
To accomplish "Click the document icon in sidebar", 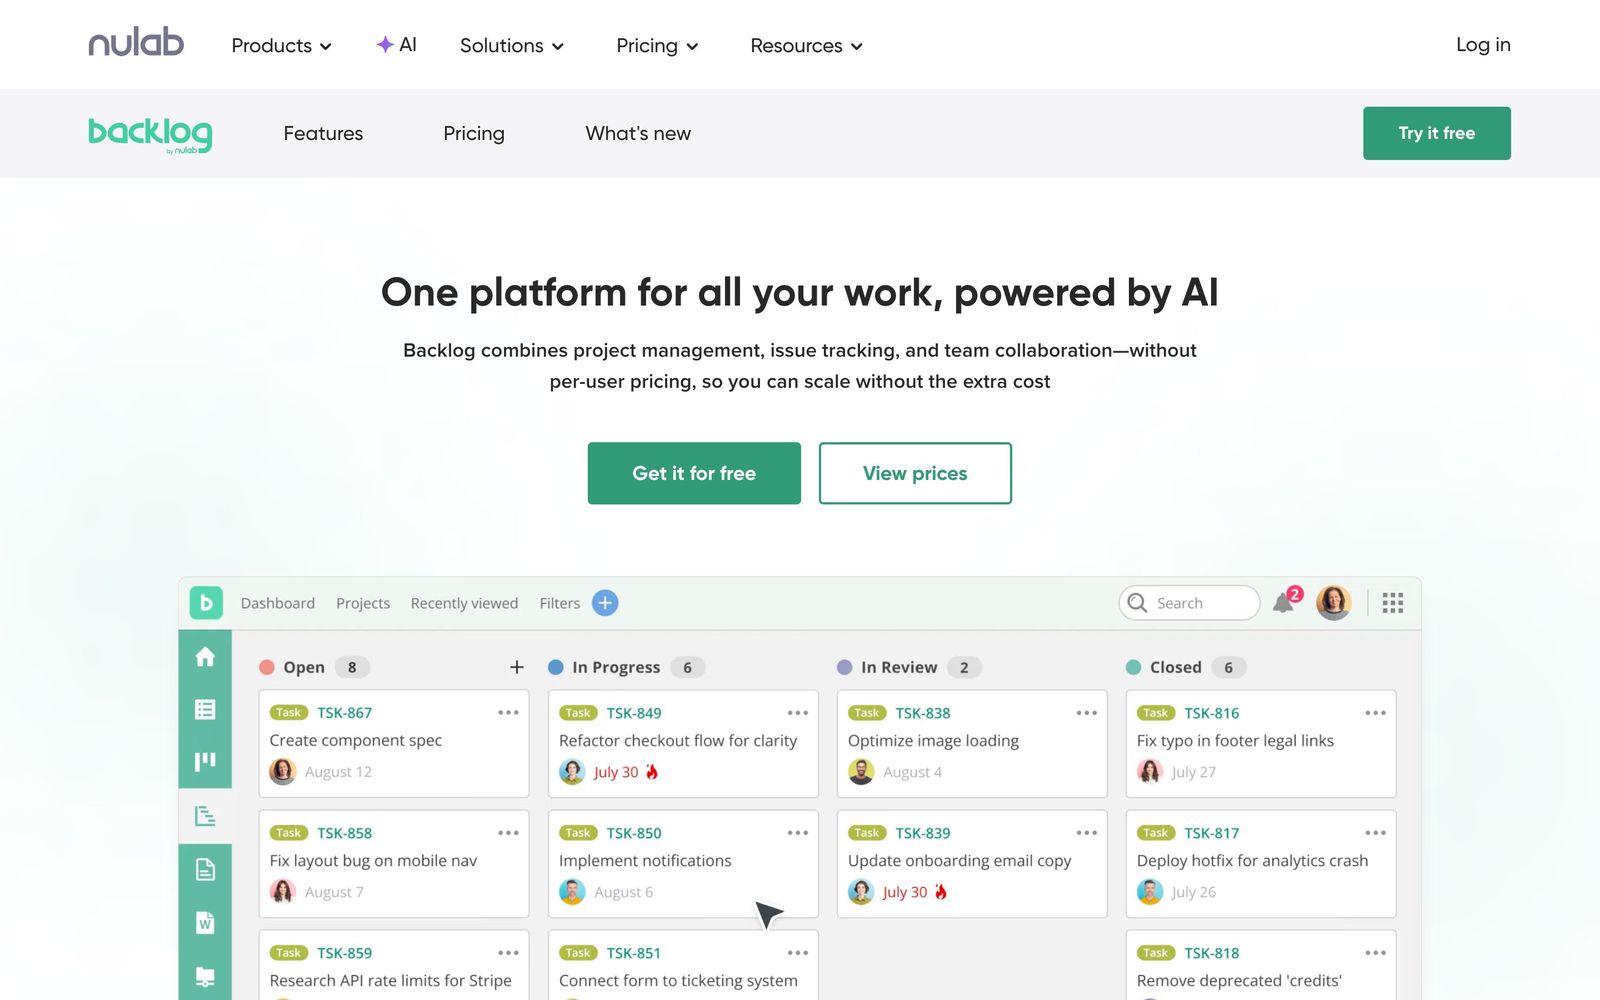I will 205,870.
